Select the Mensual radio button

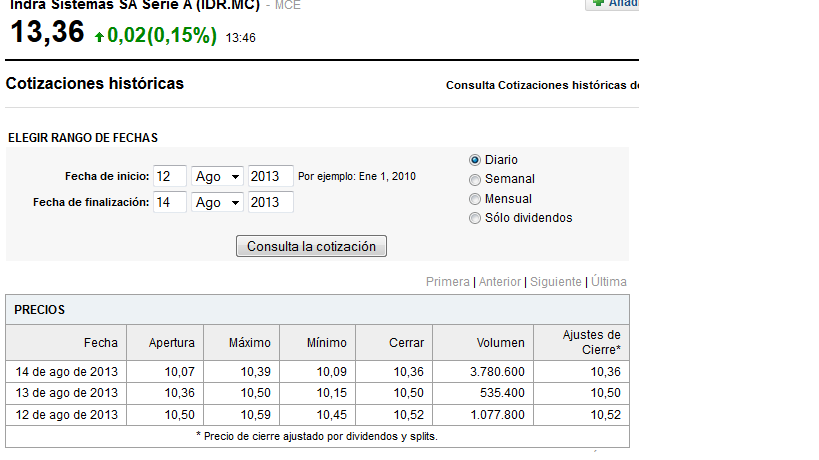(474, 199)
